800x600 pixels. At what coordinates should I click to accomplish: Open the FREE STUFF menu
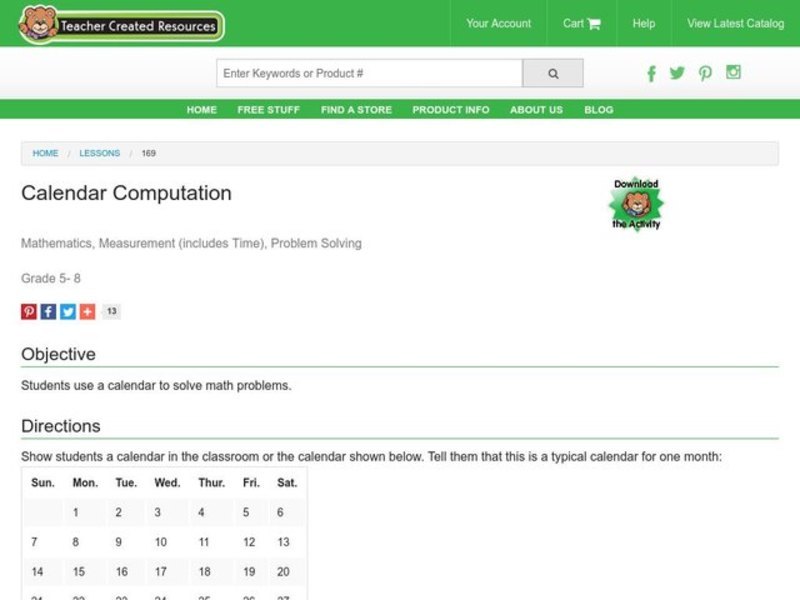tap(268, 110)
